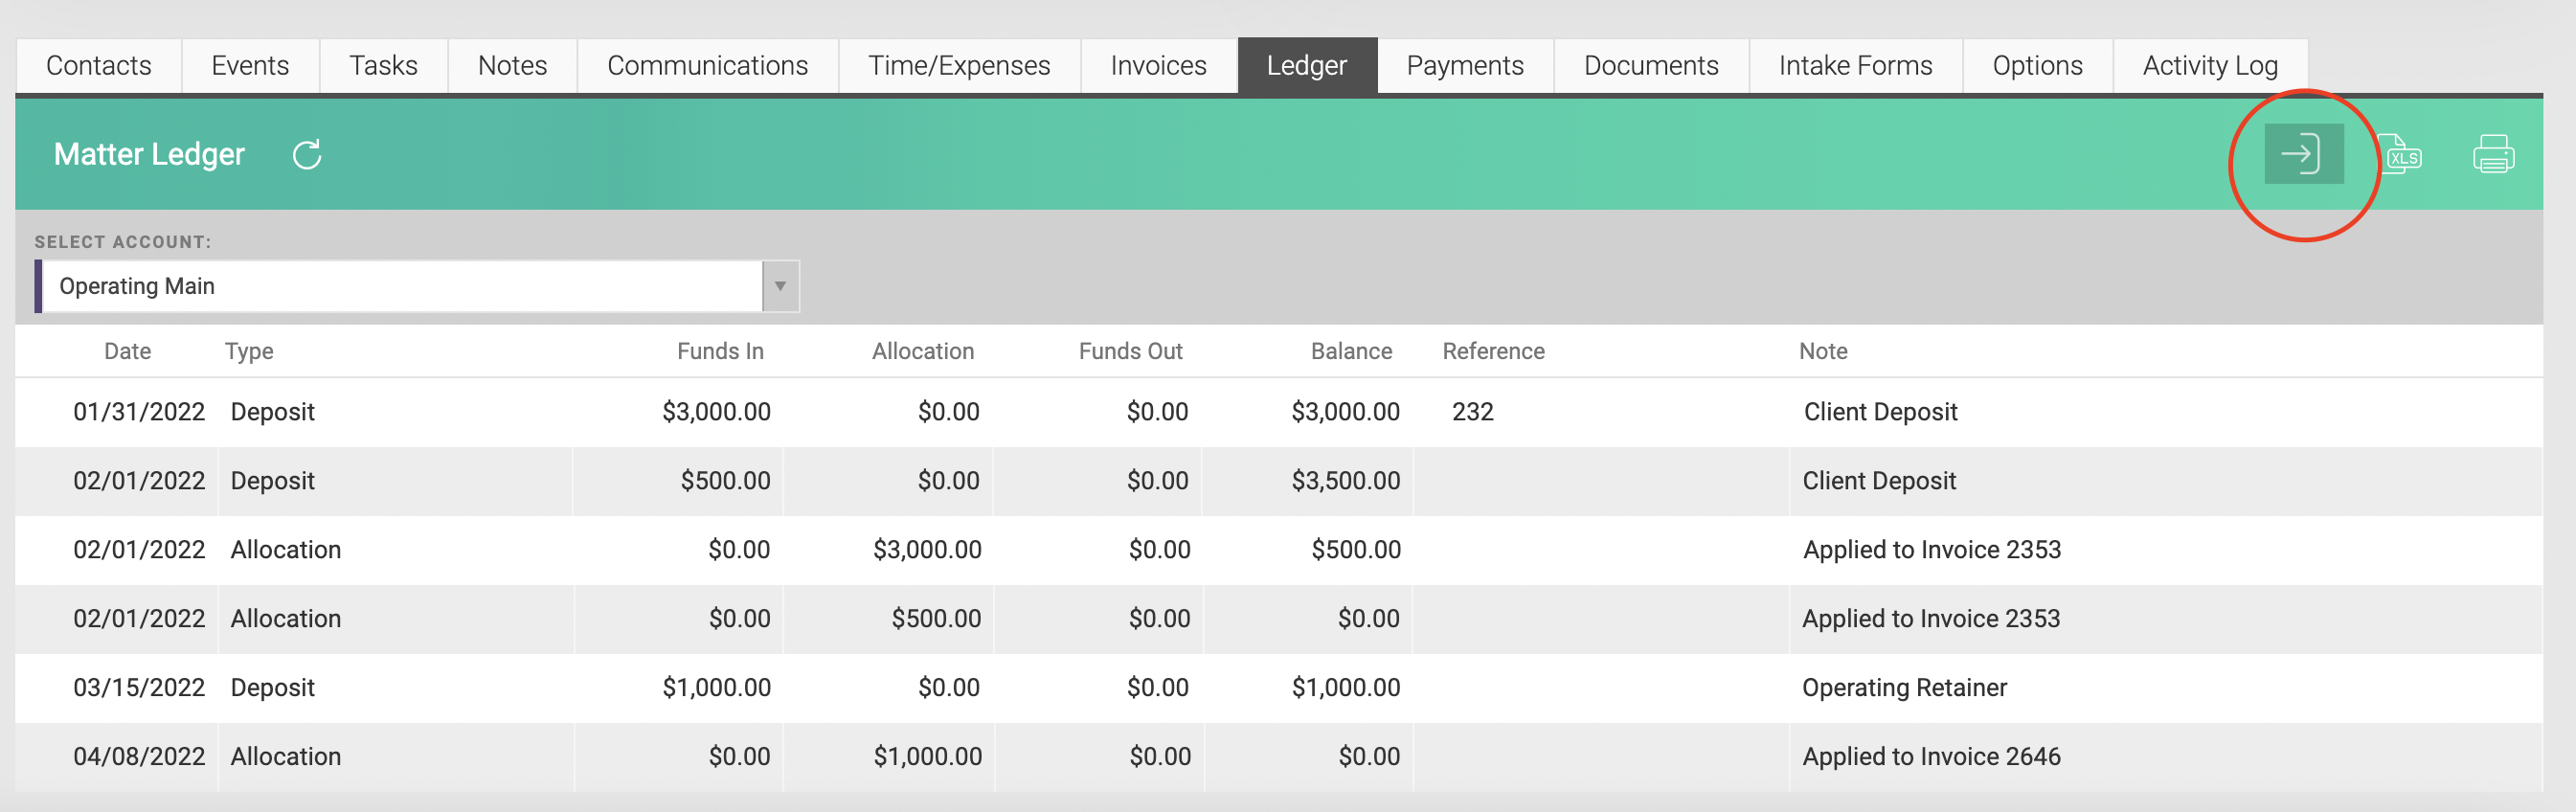Open the Options tab
The width and height of the screenshot is (2576, 812).
2037,66
